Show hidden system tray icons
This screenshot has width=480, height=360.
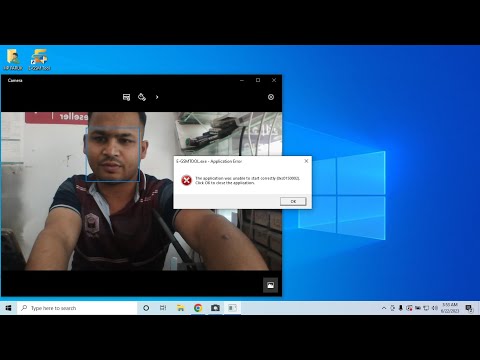click(384, 308)
